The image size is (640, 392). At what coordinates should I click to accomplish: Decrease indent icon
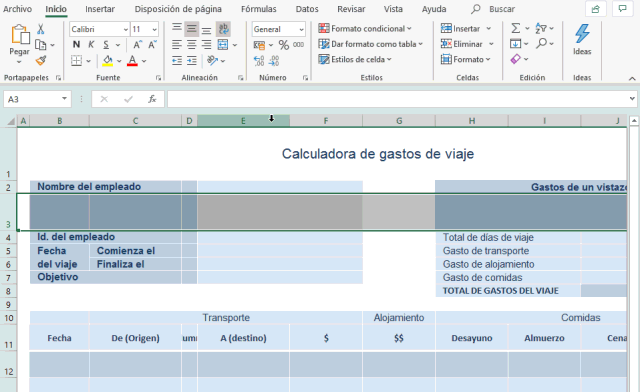pyautogui.click(x=177, y=61)
